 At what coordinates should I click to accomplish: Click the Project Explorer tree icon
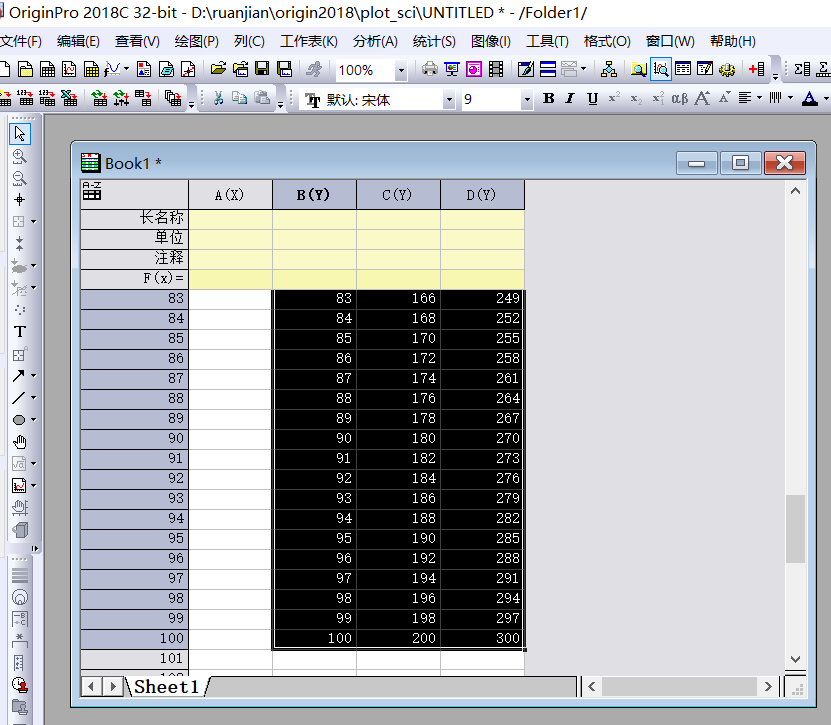pyautogui.click(x=608, y=69)
